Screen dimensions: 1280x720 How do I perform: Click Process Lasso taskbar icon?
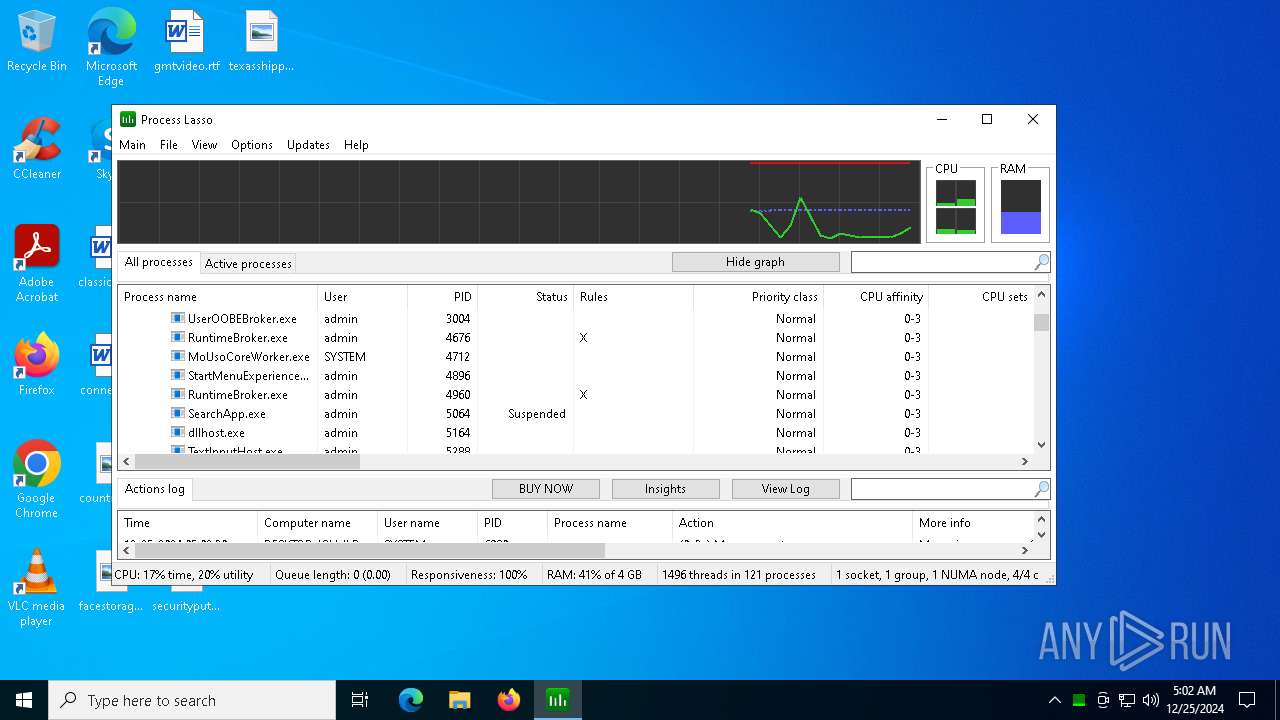tap(558, 700)
